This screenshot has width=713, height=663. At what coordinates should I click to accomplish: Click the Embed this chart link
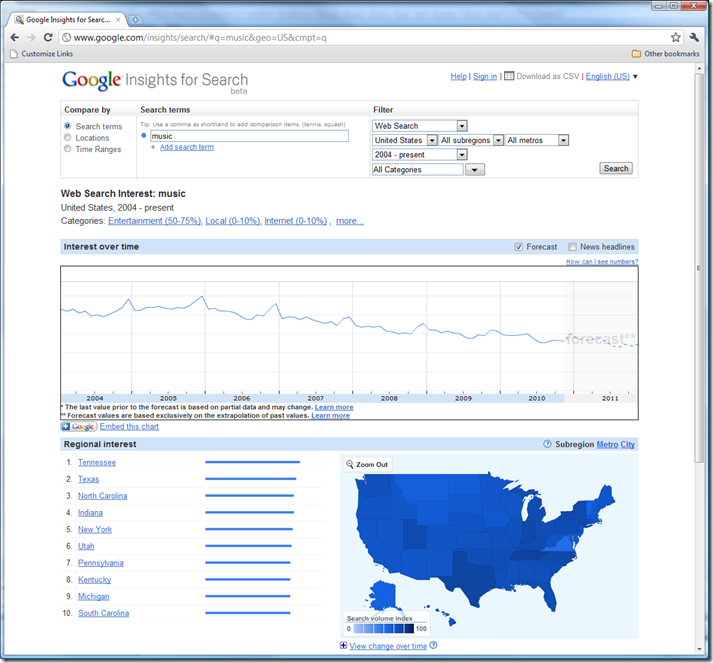129,427
